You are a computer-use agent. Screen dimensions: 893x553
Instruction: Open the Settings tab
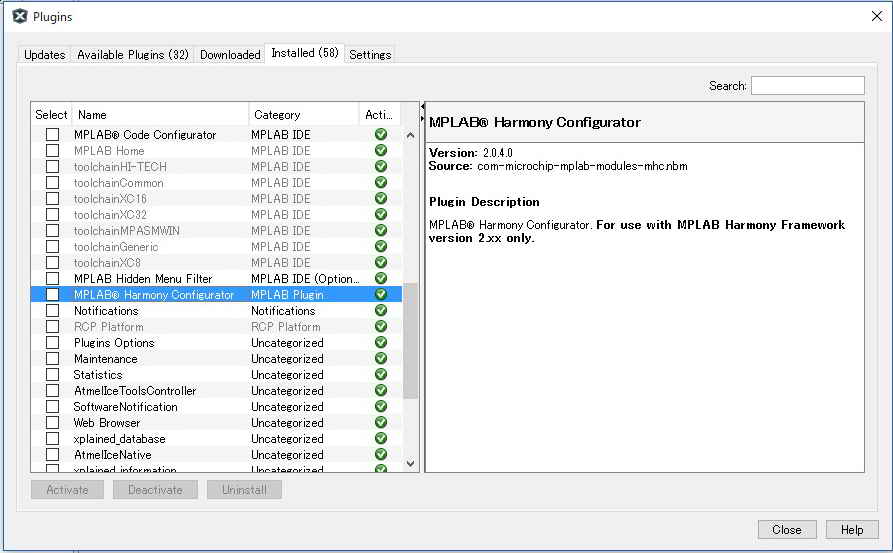tap(370, 55)
